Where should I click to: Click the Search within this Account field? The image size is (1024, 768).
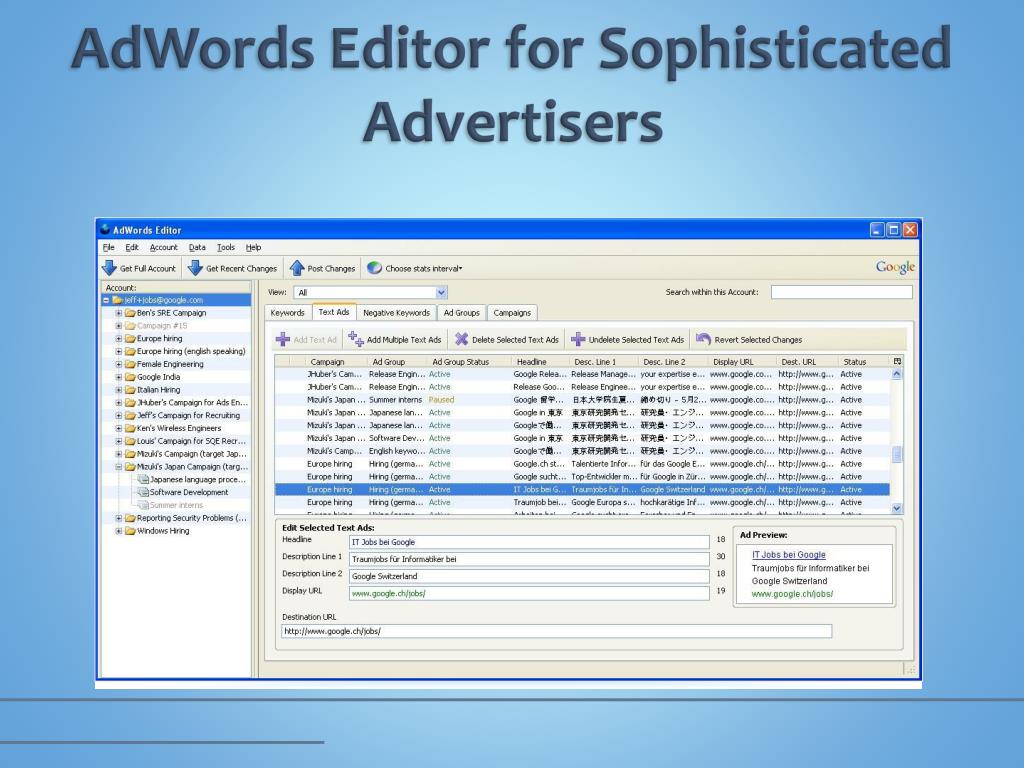[x=841, y=292]
